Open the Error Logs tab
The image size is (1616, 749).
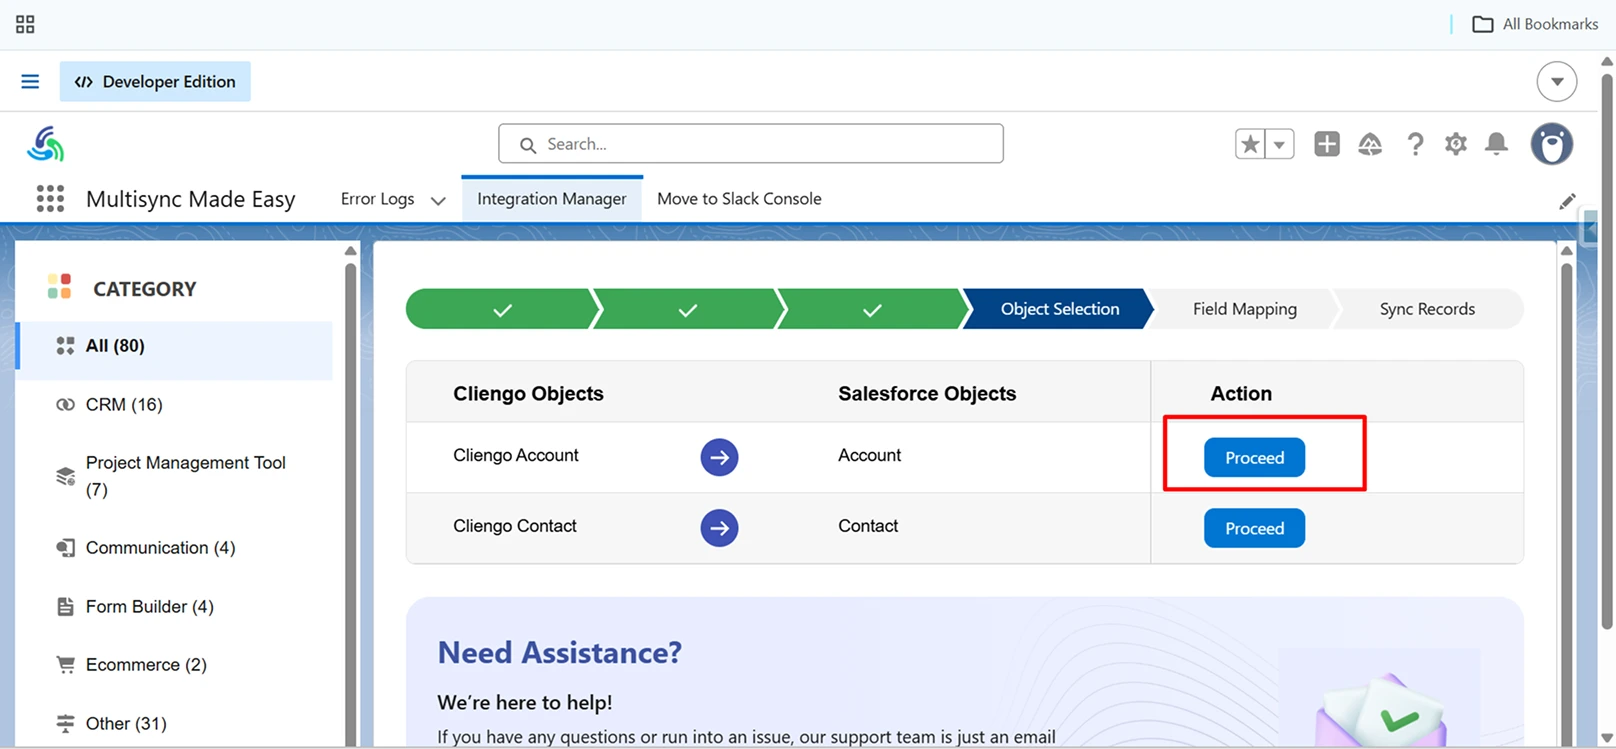tap(377, 199)
